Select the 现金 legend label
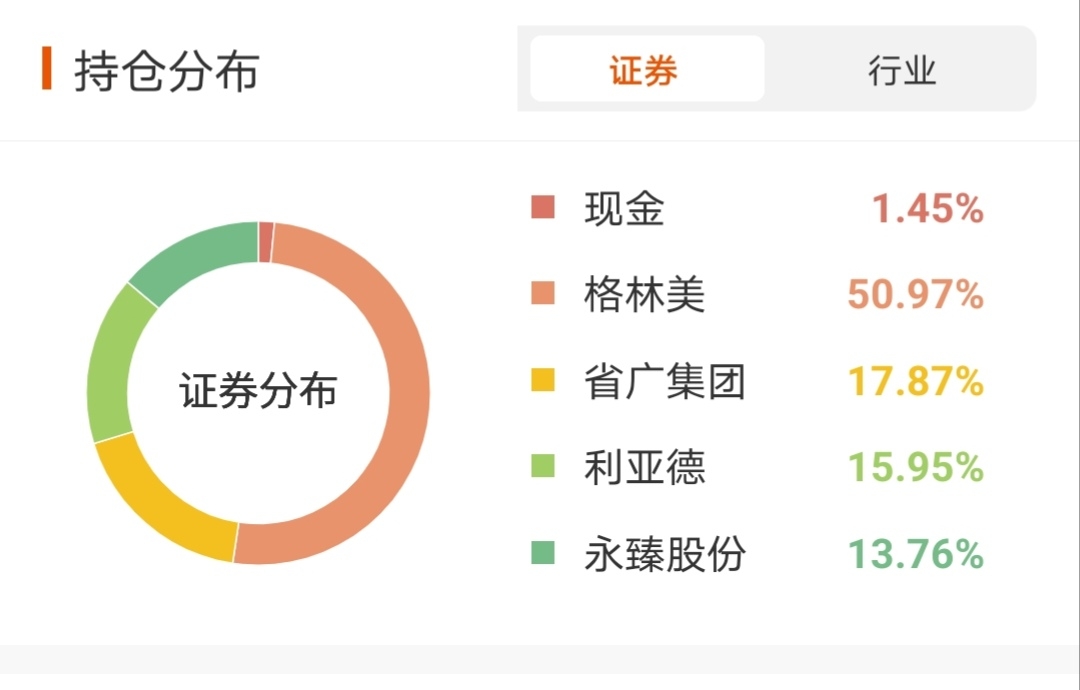This screenshot has width=1080, height=690. 625,209
